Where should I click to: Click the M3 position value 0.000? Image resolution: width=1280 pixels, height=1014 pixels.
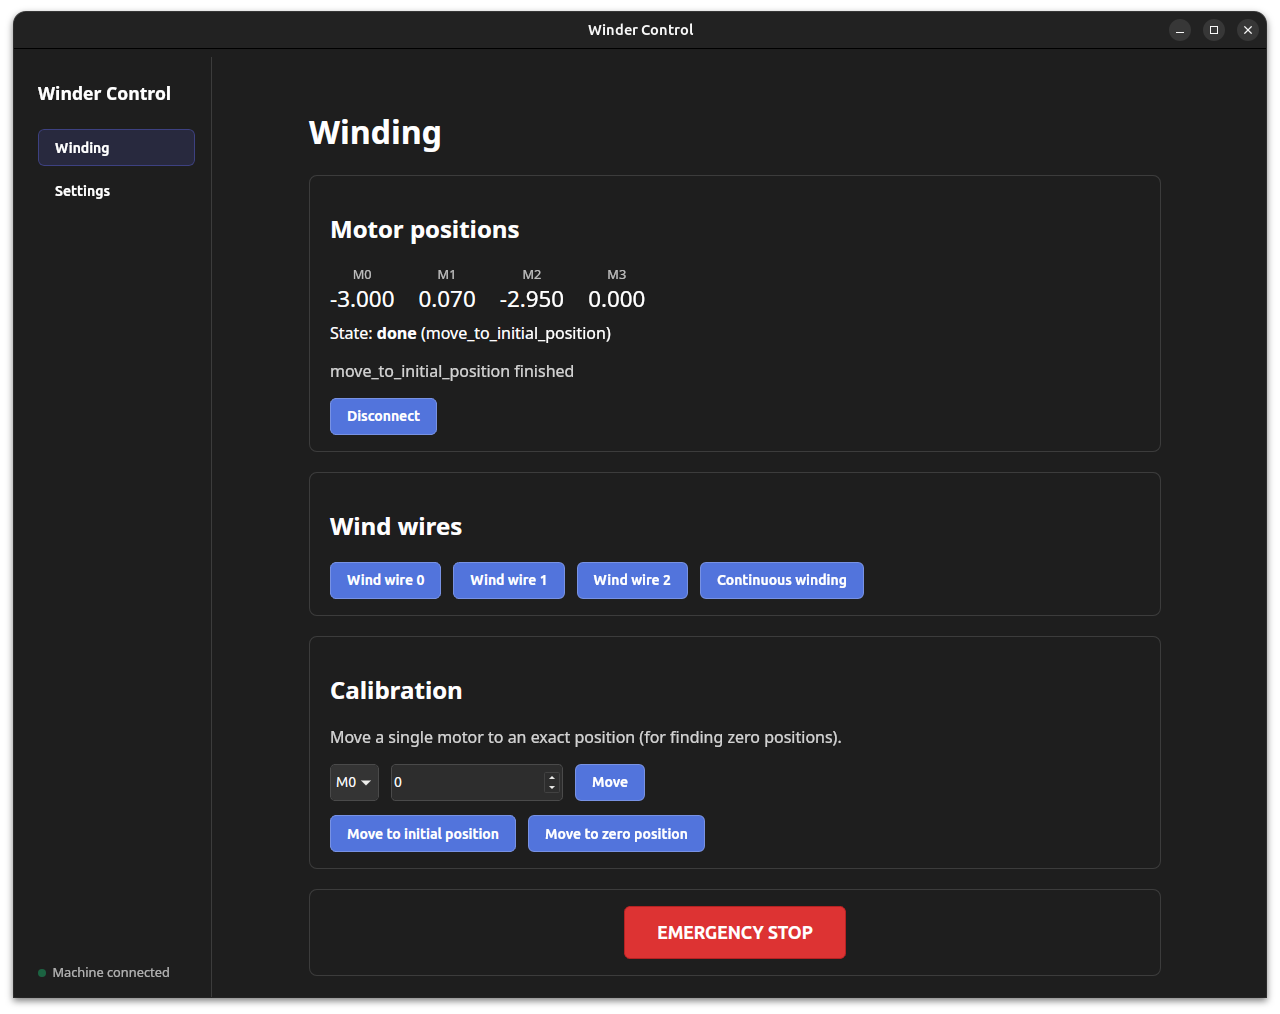616,299
